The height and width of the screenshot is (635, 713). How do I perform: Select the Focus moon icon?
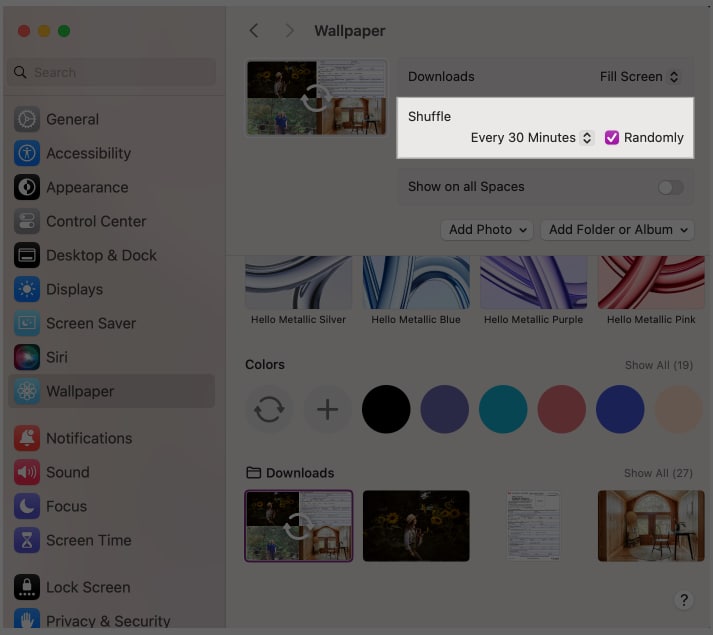(27, 506)
